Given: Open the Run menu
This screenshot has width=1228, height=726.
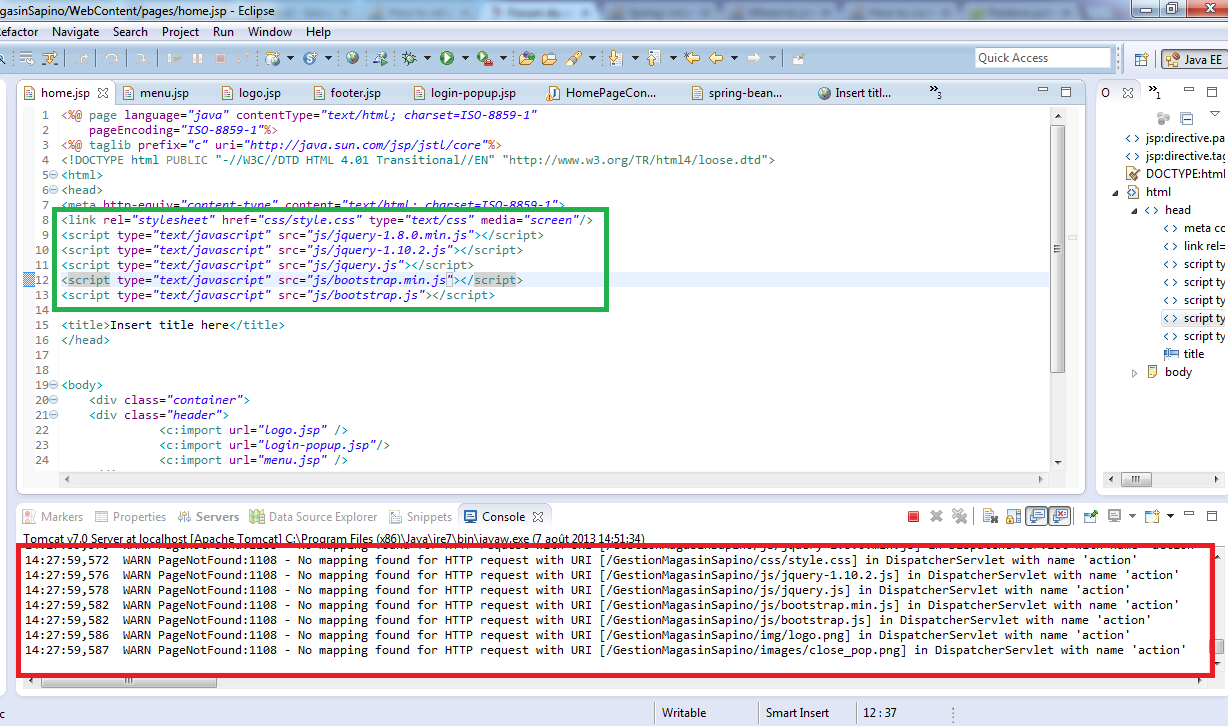Looking at the screenshot, I should click(x=223, y=32).
